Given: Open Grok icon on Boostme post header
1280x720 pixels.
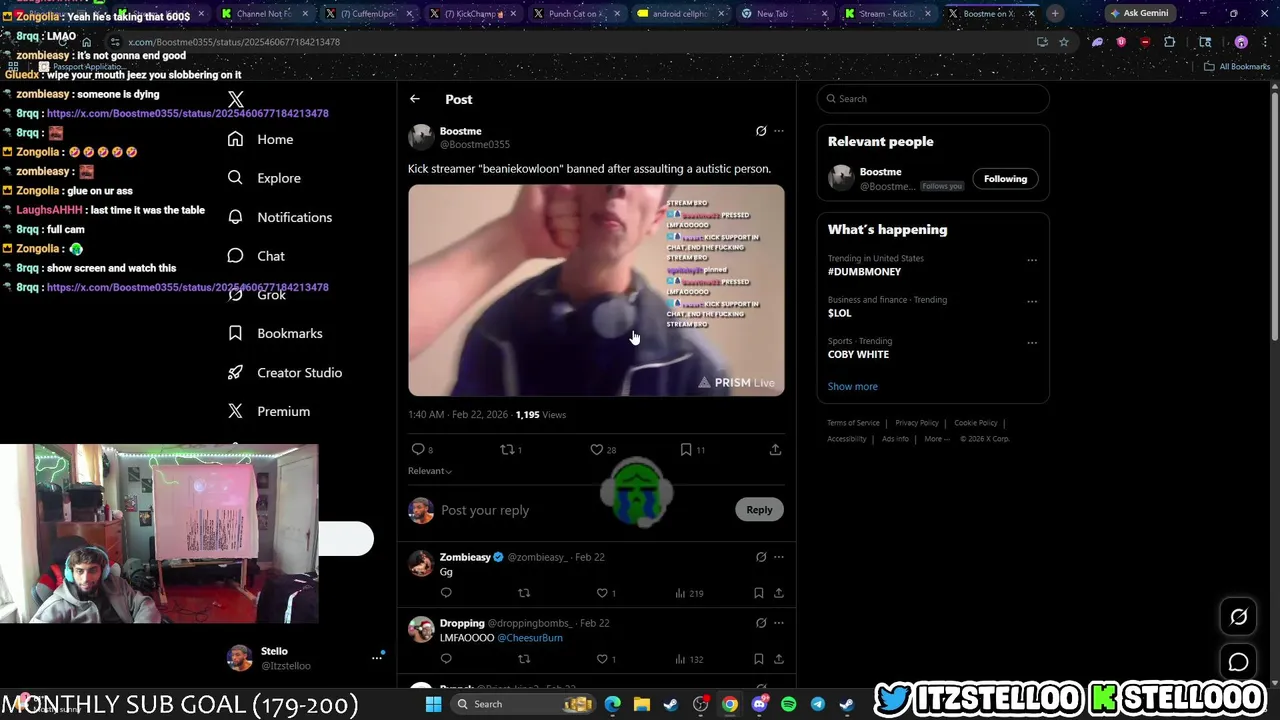Looking at the screenshot, I should point(761,131).
